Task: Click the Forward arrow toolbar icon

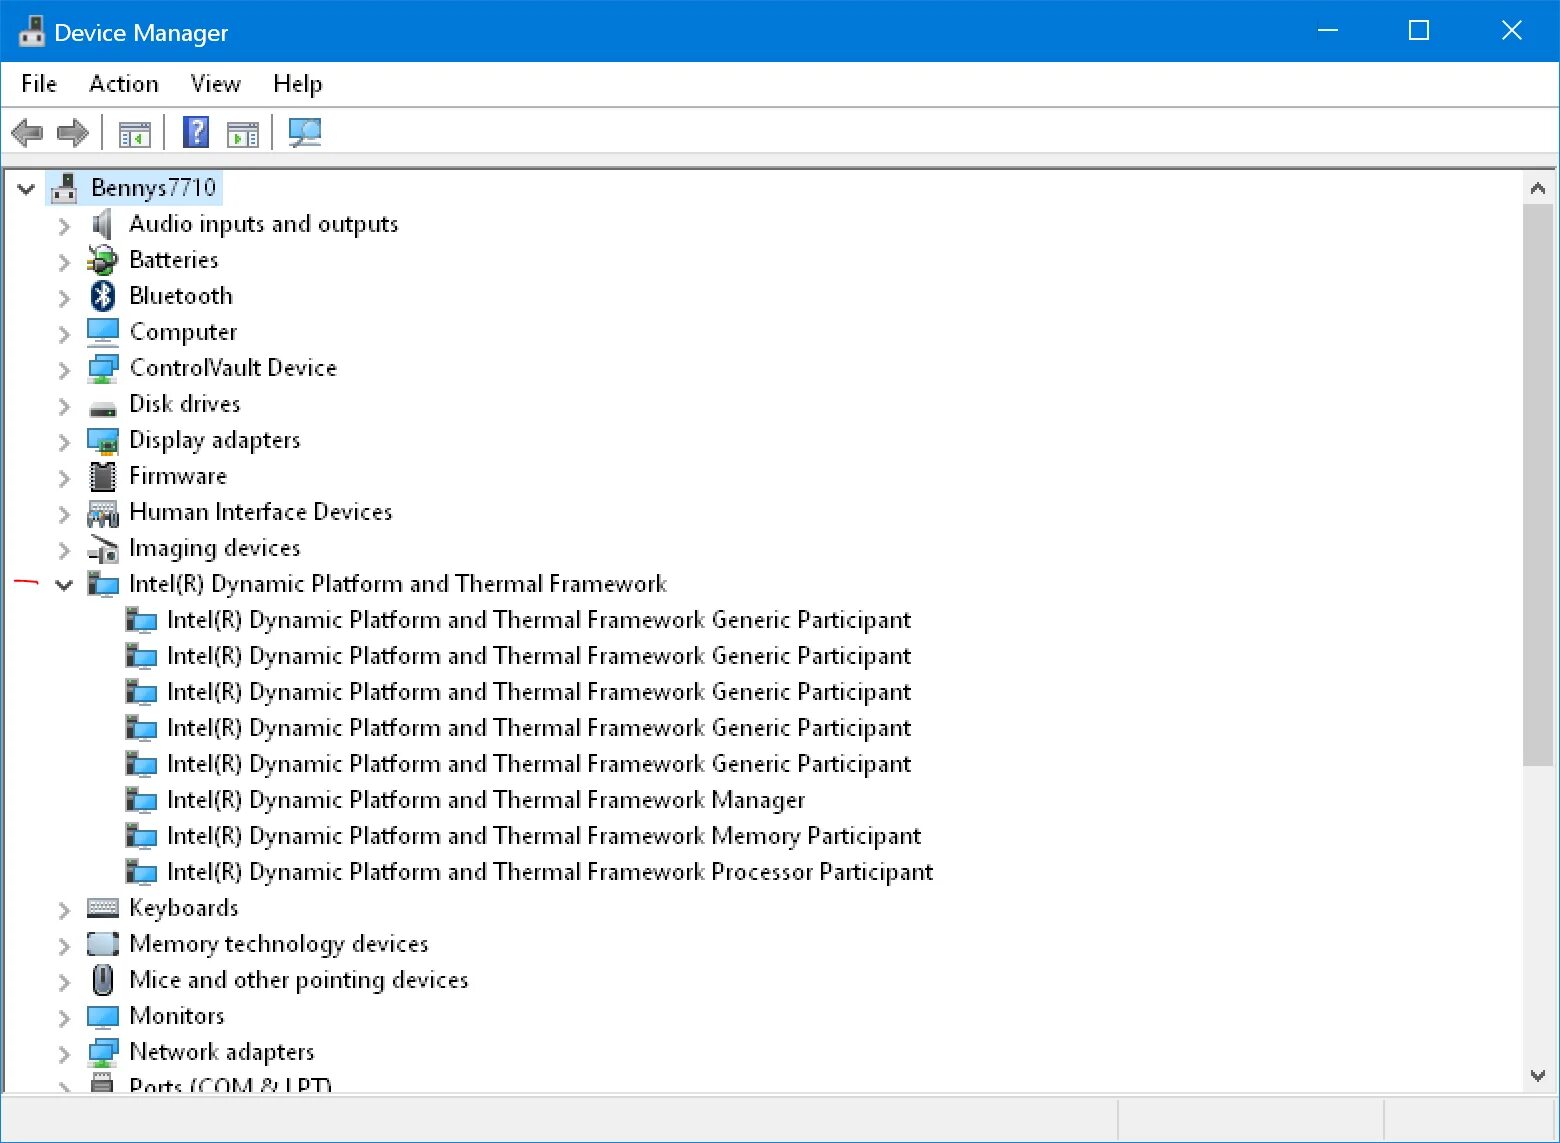Action: pyautogui.click(x=73, y=132)
